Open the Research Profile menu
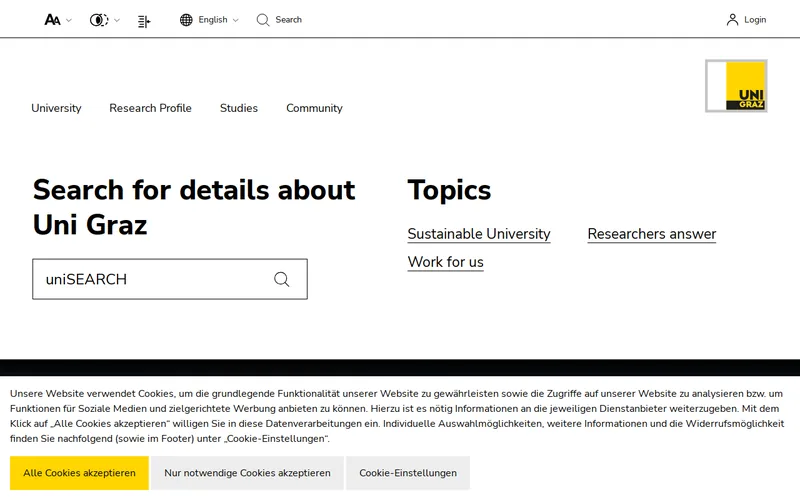800x500 pixels. (x=151, y=108)
